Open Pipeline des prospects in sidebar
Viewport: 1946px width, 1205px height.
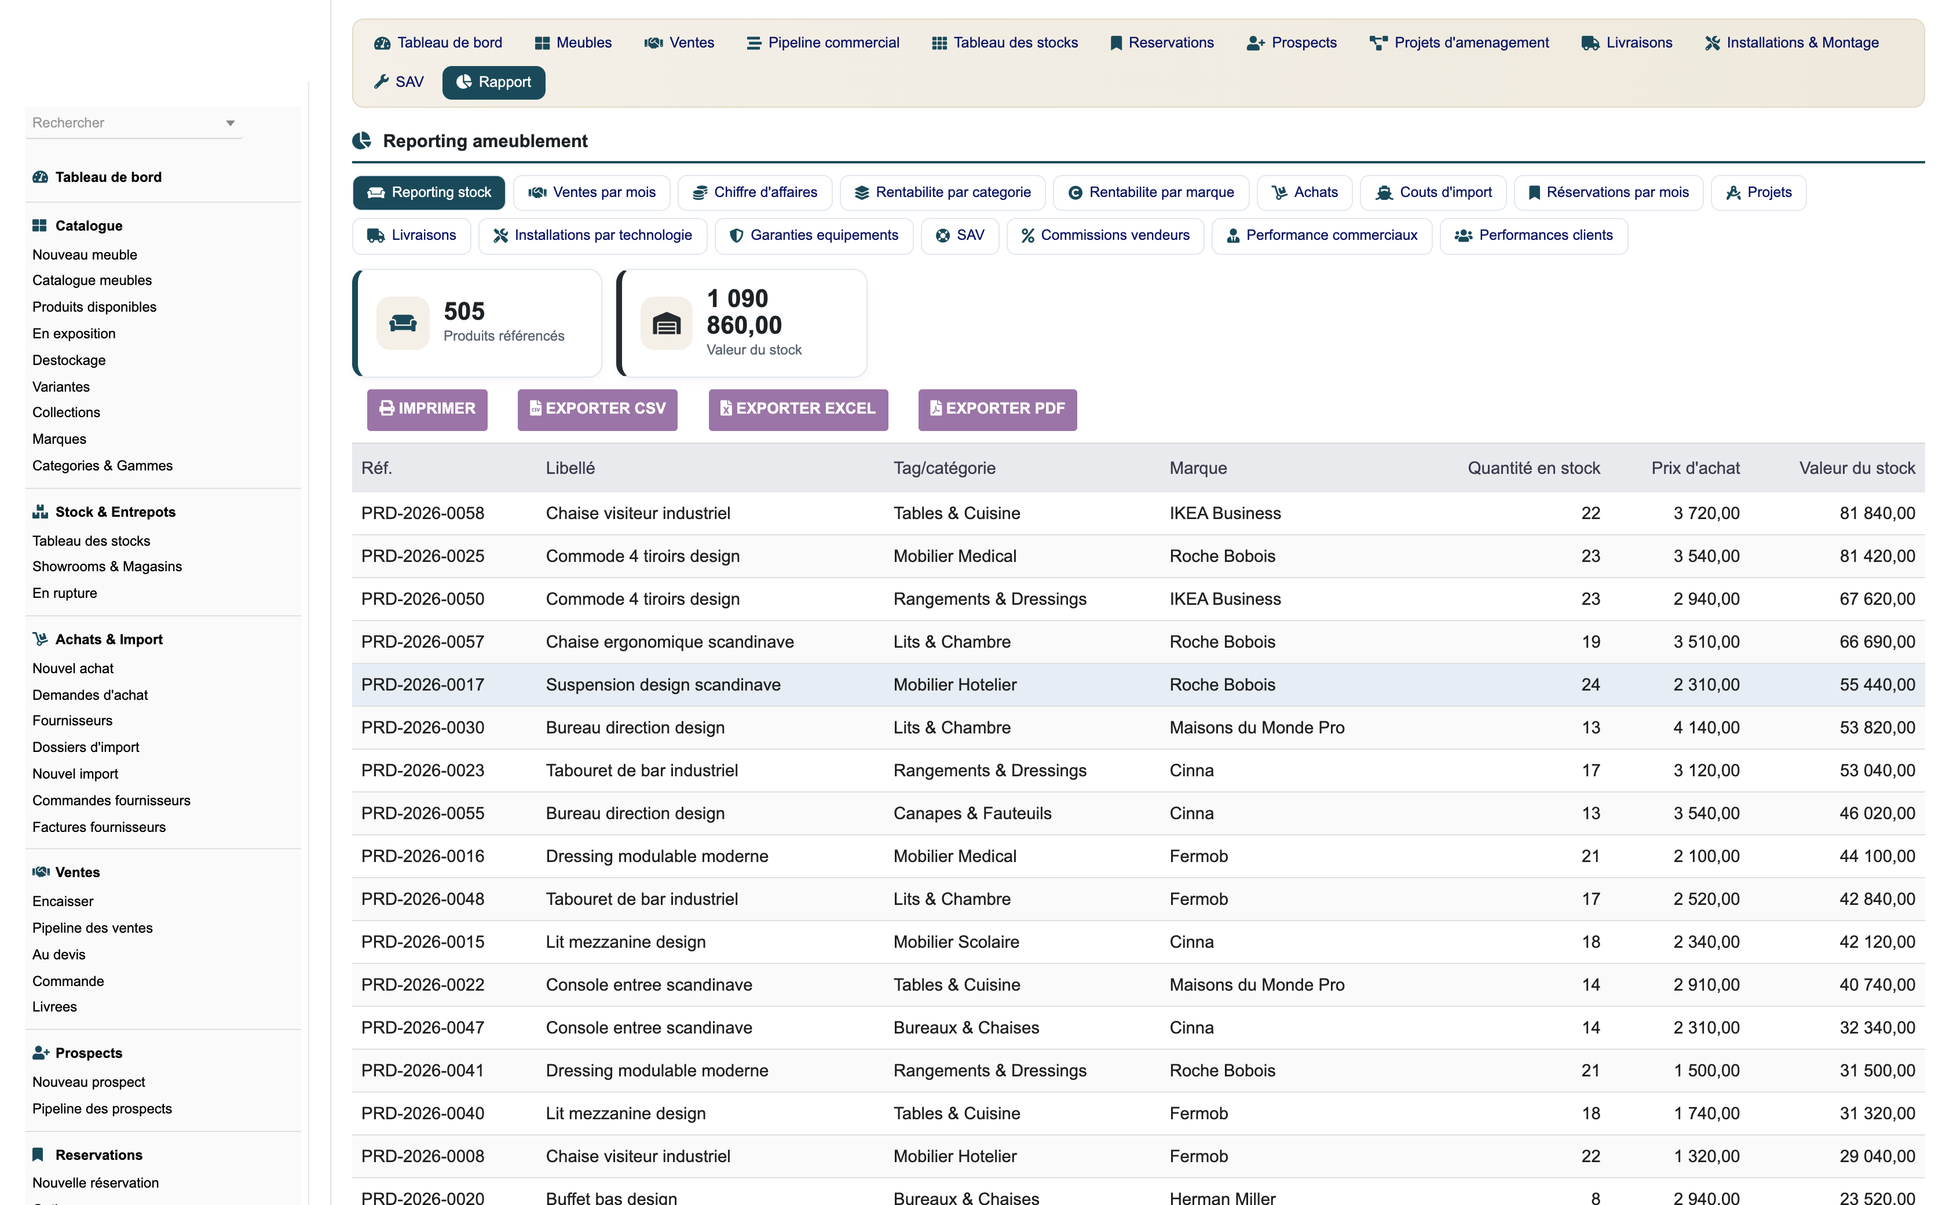[x=102, y=1109]
